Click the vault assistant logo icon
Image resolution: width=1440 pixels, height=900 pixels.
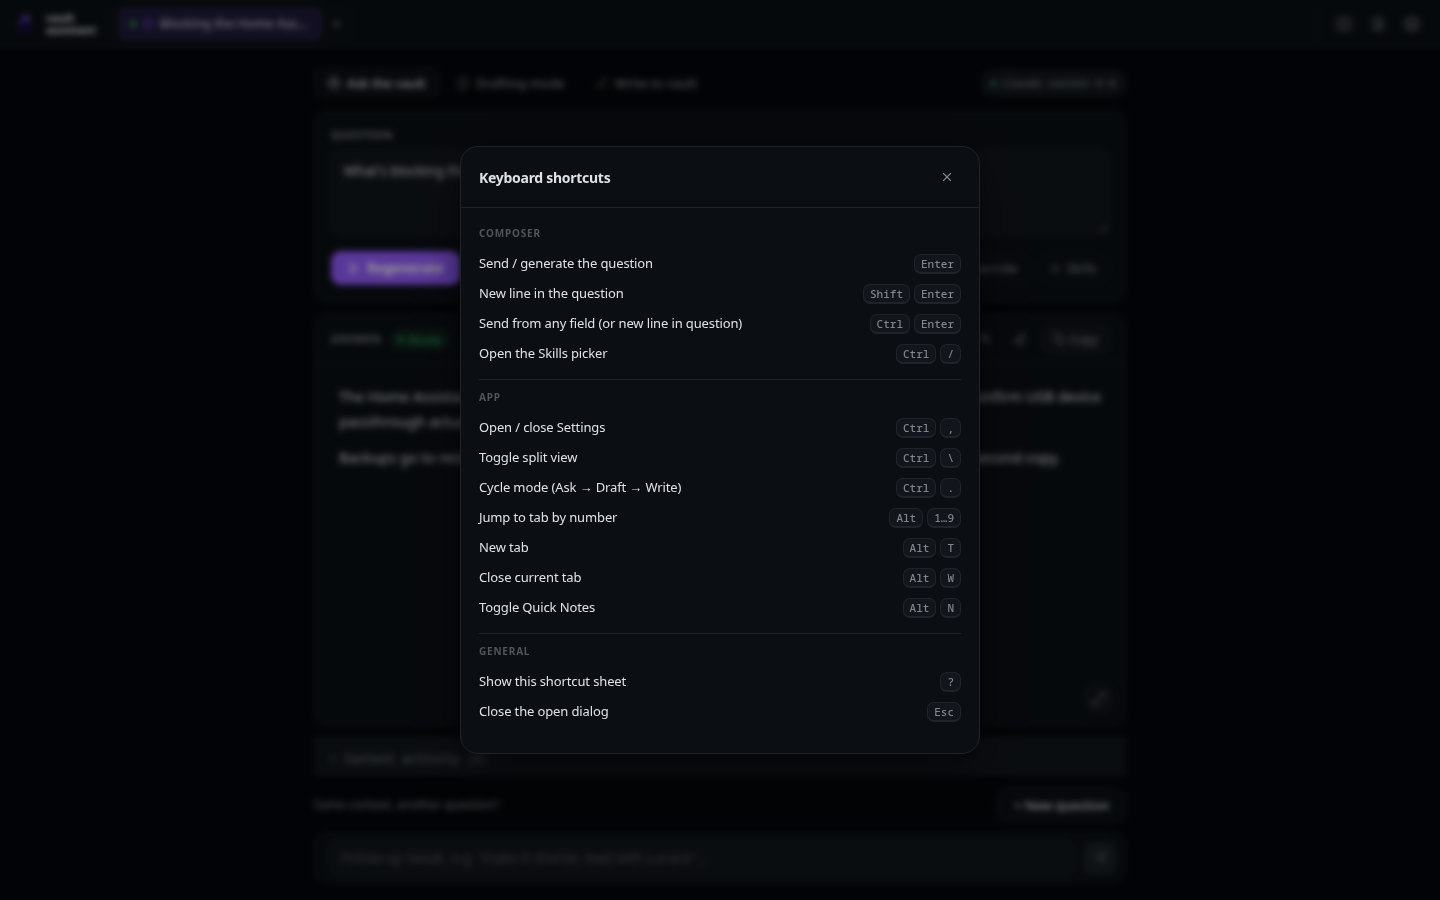[26, 23]
